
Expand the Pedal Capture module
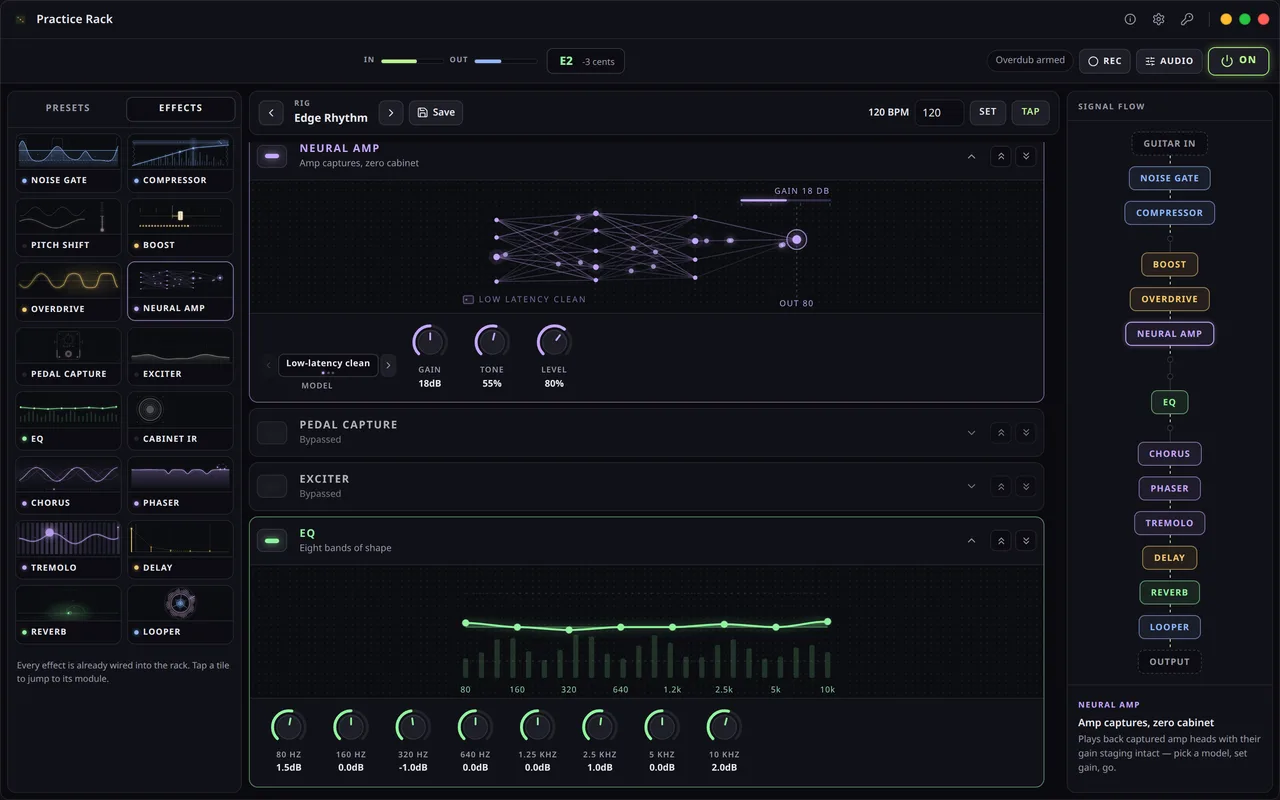pyautogui.click(x=971, y=433)
